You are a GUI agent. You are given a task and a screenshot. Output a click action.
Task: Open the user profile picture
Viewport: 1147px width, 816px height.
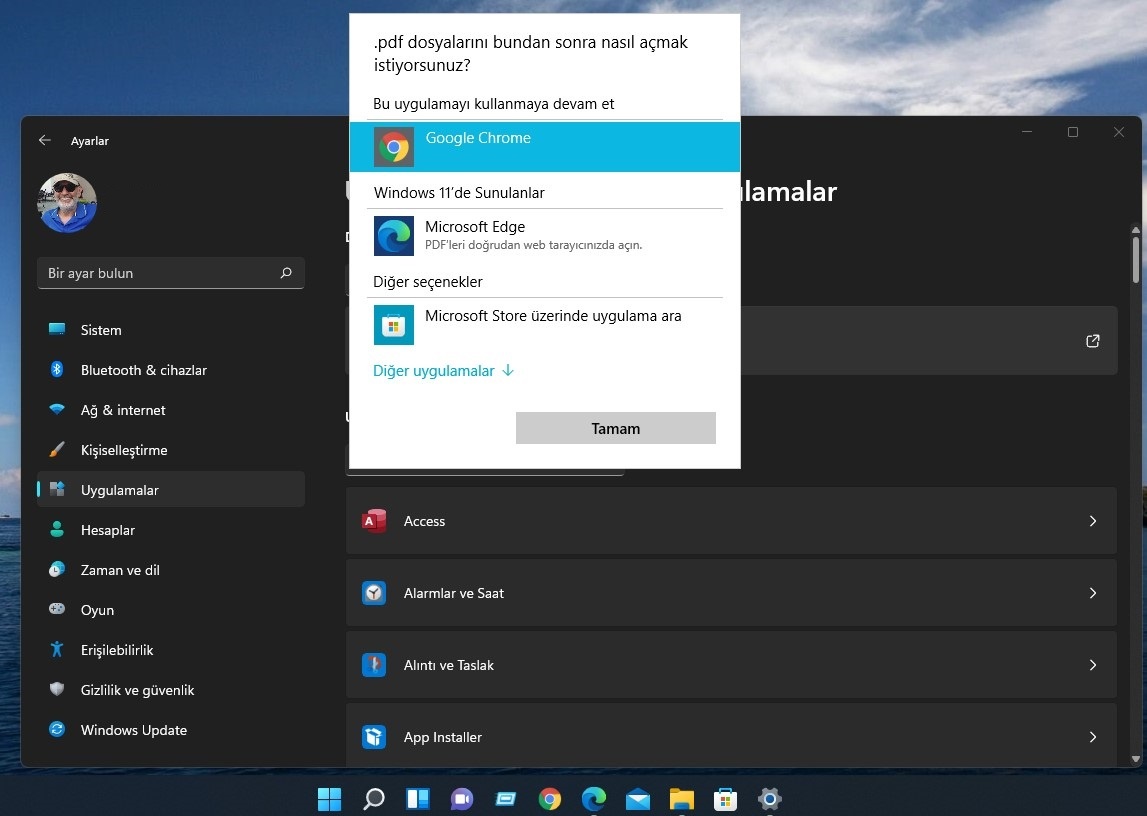click(67, 203)
